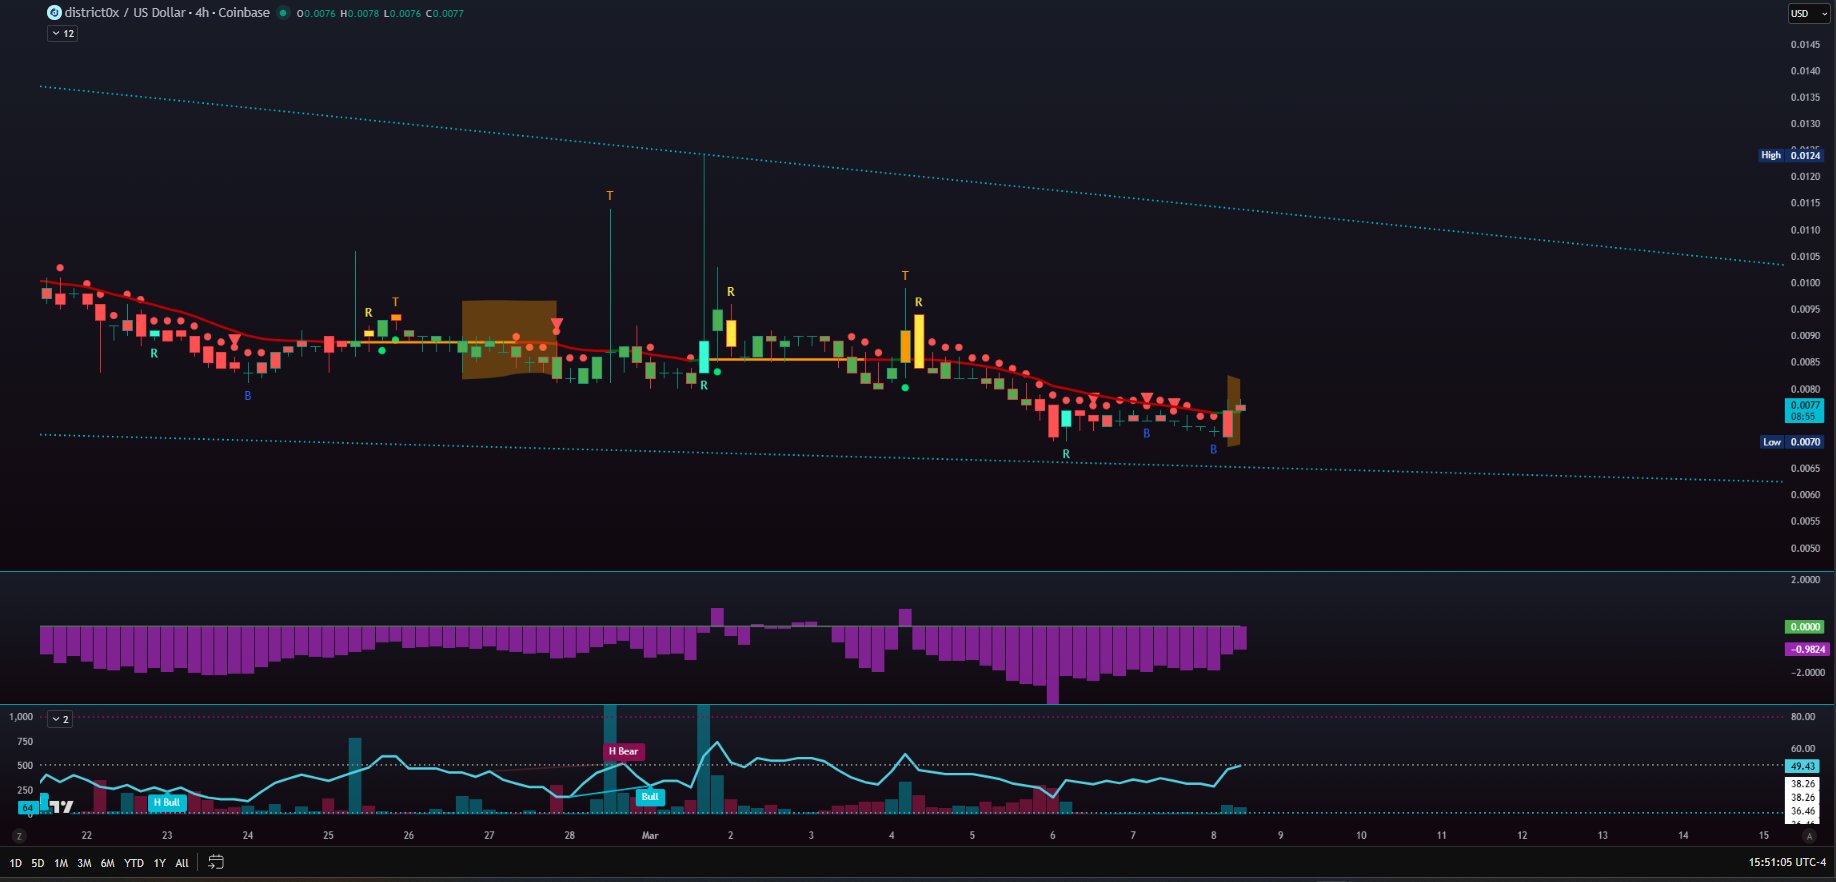The image size is (1836, 882).
Task: Click the H Bear divergence label
Action: 624,751
